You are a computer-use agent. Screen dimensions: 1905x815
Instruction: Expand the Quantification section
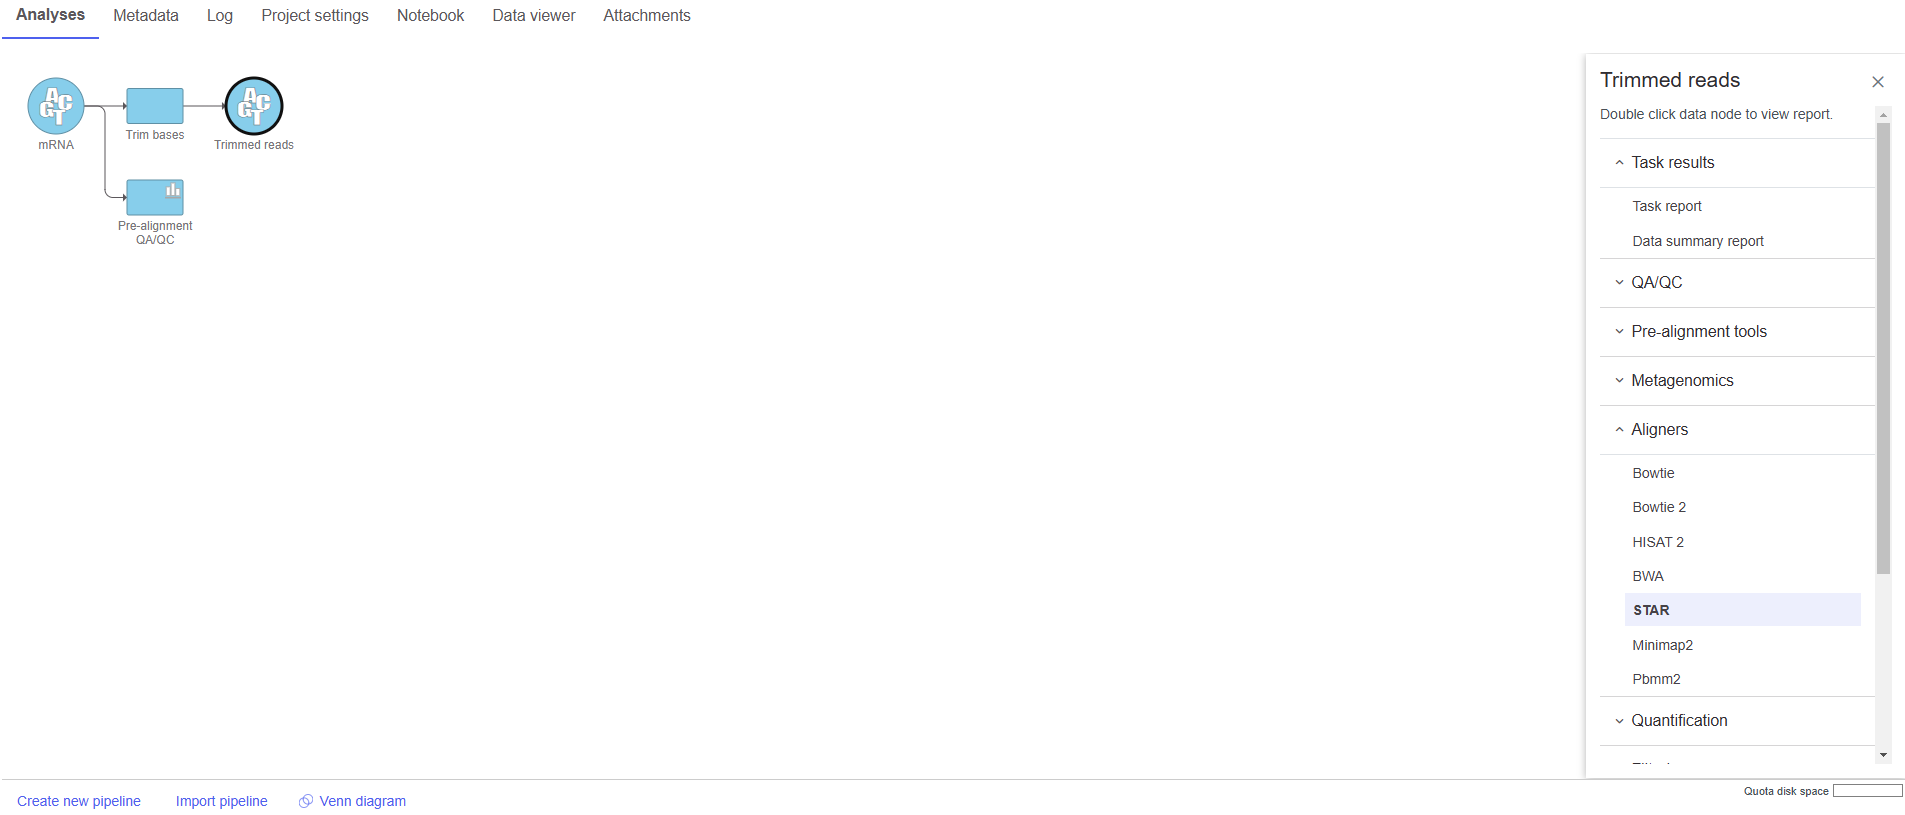[1678, 721]
